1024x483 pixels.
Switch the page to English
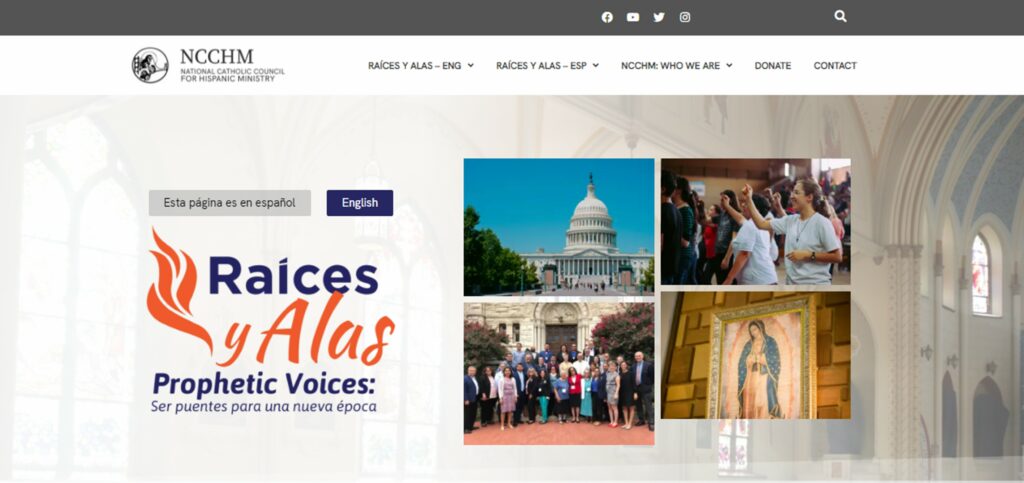coord(360,203)
